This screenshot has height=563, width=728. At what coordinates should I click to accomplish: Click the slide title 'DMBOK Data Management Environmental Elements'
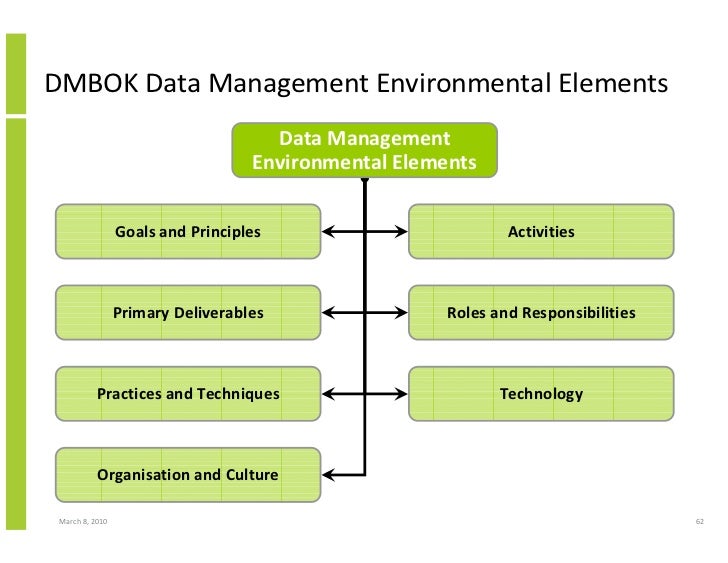(x=356, y=84)
